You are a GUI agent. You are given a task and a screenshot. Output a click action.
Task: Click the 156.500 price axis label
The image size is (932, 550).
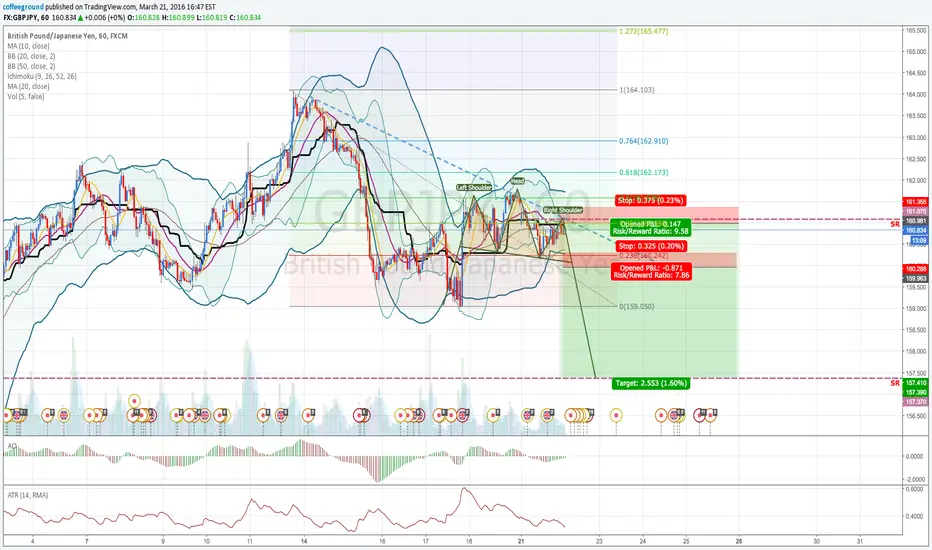(x=916, y=416)
